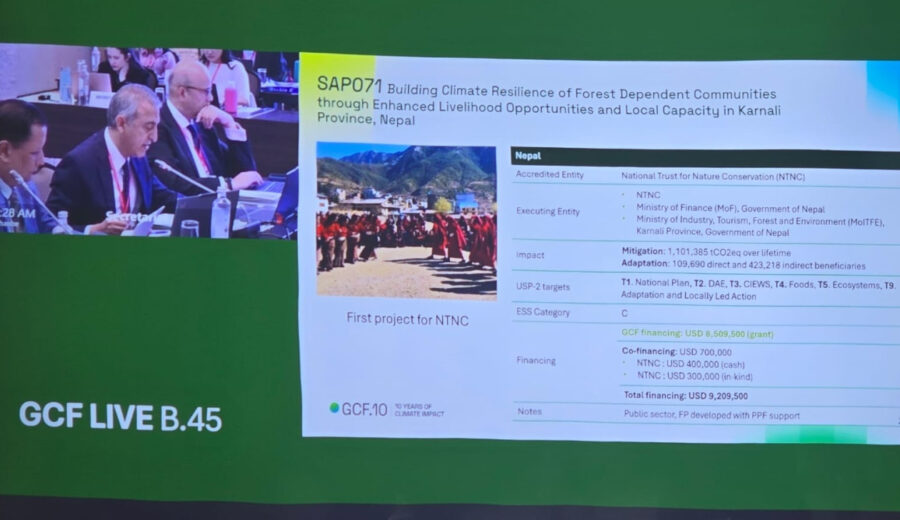Click 'Total financing: USD 9,209,500'
Image resolution: width=900 pixels, height=520 pixels.
click(x=686, y=395)
